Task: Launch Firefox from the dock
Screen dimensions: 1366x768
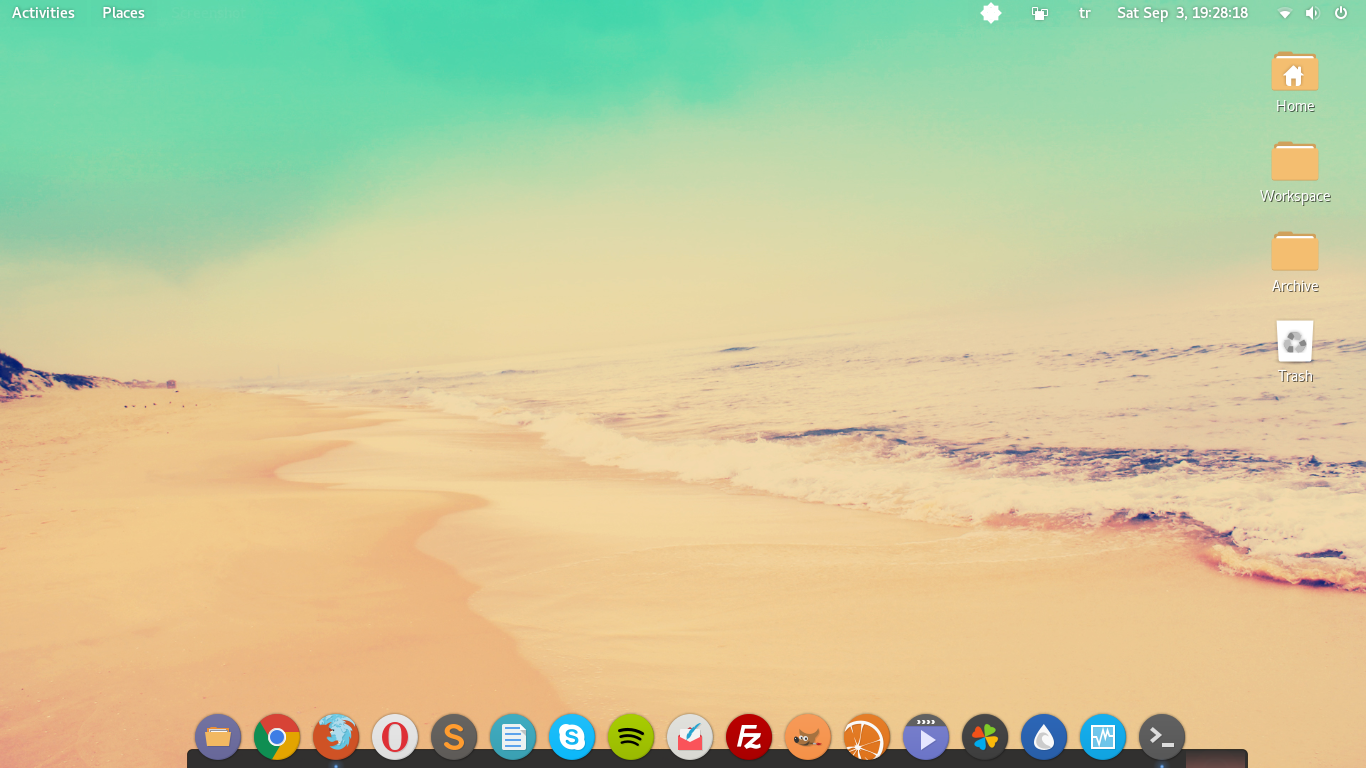Action: coord(336,737)
